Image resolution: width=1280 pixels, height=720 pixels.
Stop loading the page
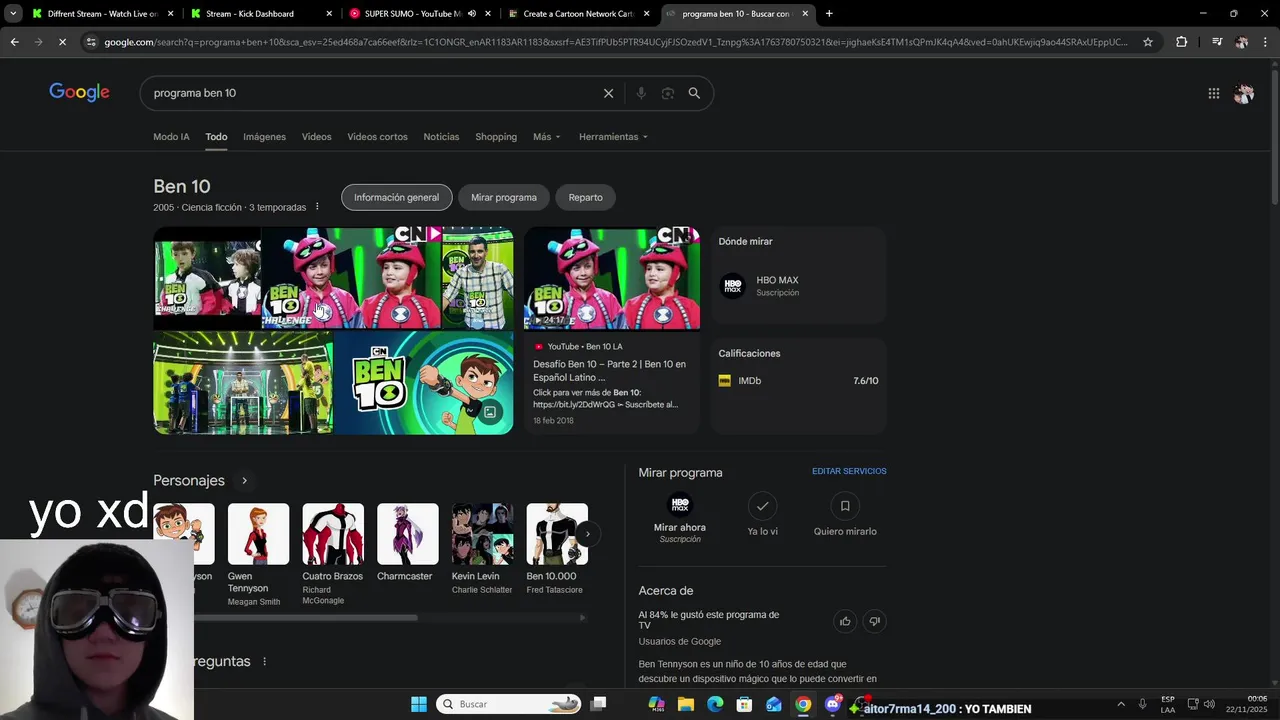click(62, 42)
